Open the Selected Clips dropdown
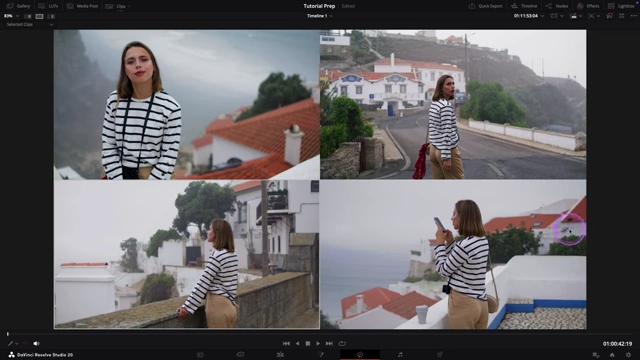 tap(29, 24)
